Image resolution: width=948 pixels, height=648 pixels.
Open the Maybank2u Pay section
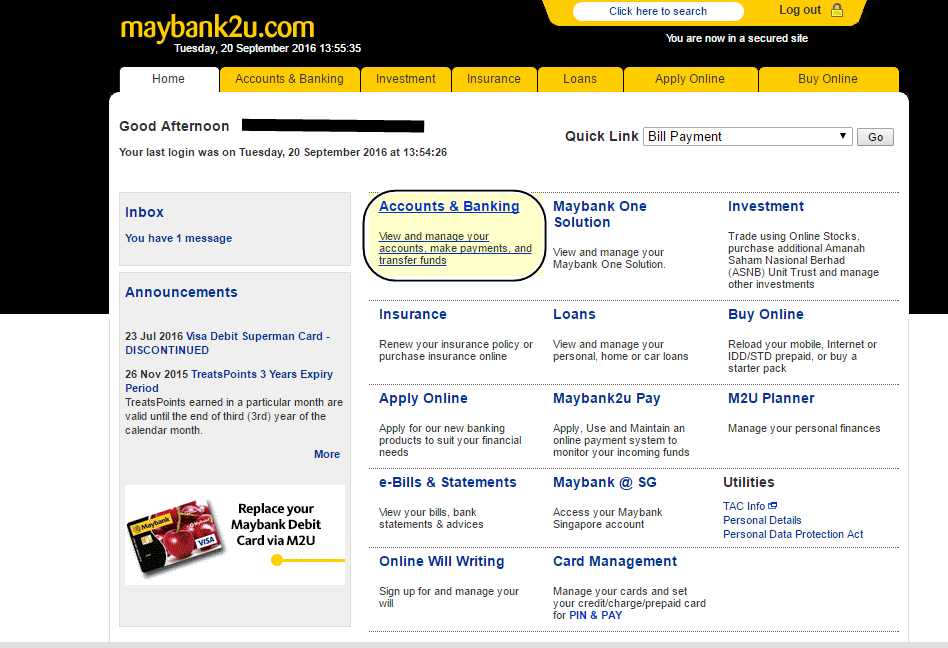606,398
